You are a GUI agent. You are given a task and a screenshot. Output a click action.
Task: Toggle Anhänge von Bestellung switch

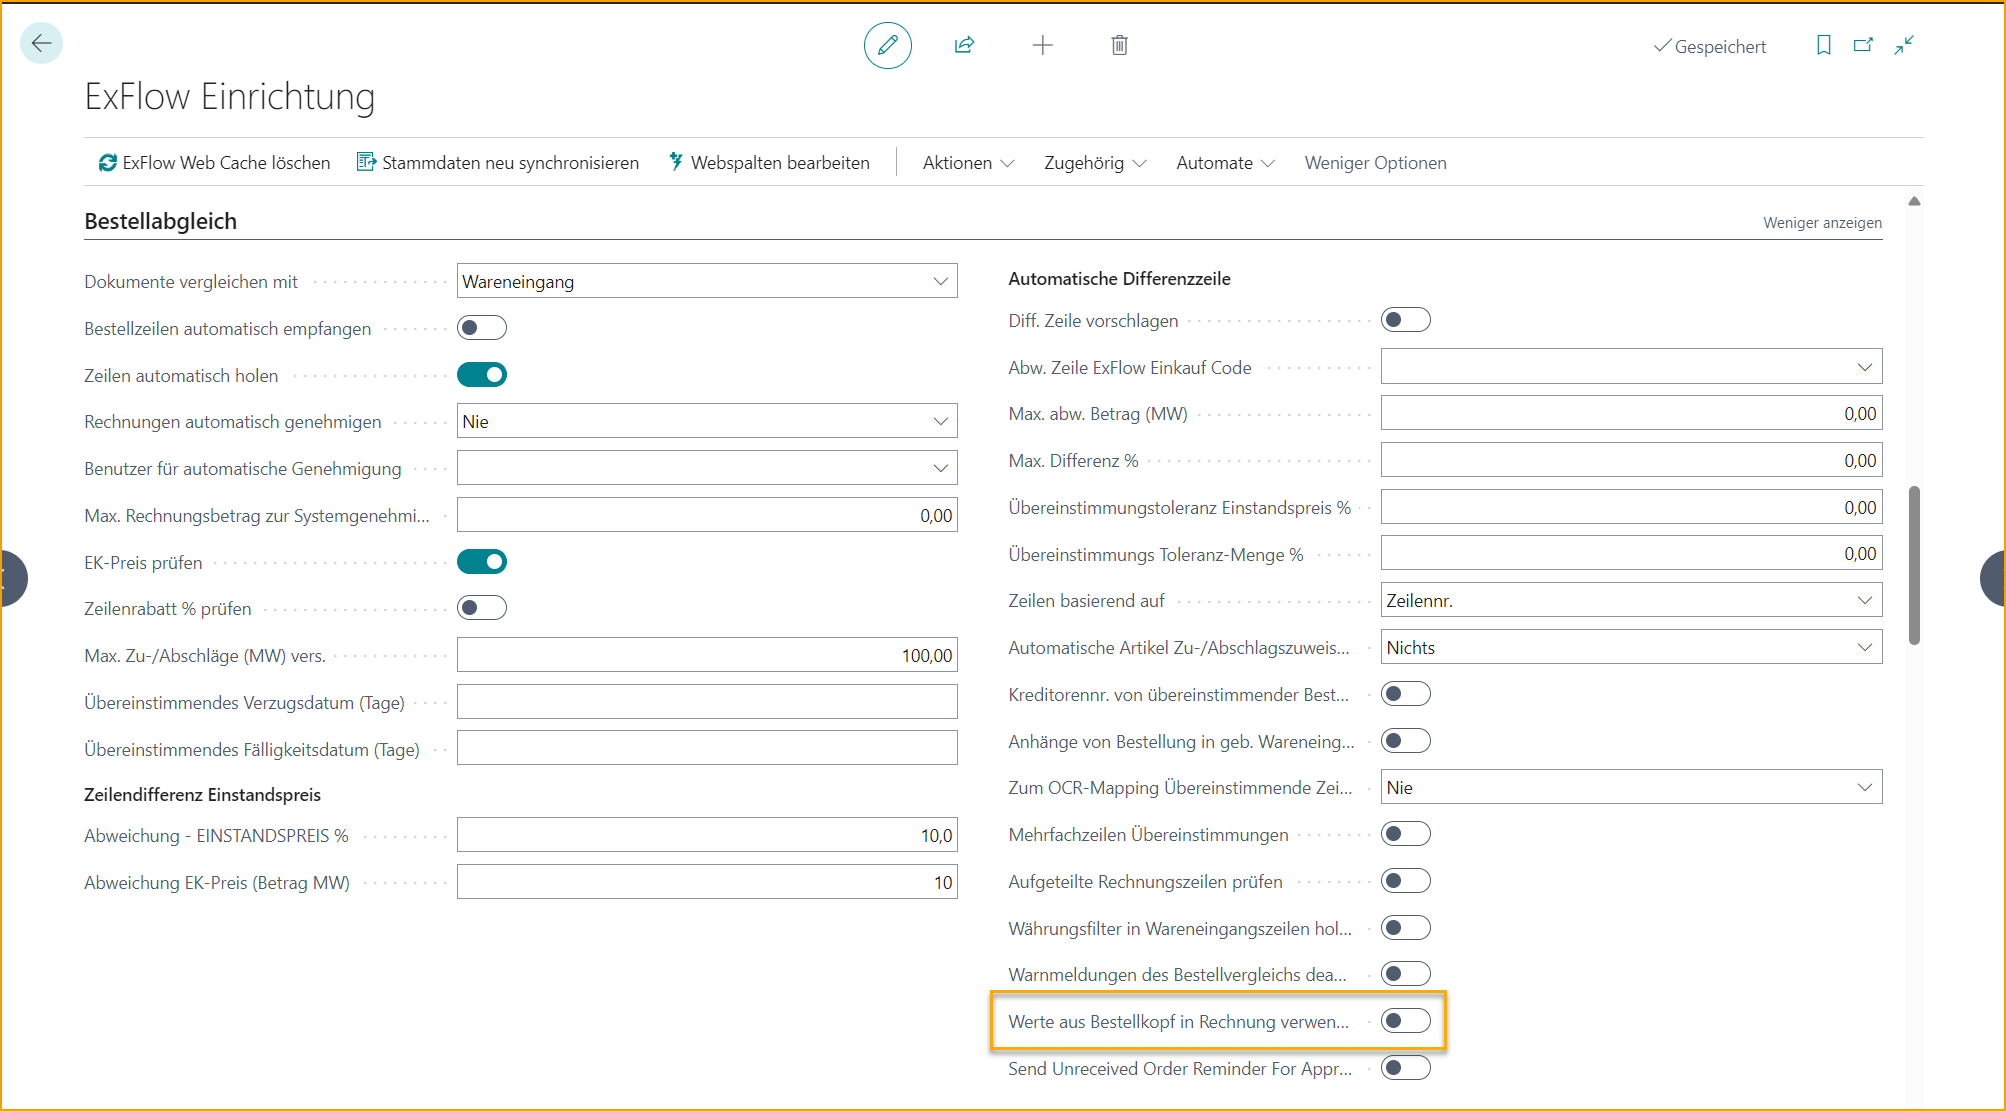click(x=1406, y=741)
